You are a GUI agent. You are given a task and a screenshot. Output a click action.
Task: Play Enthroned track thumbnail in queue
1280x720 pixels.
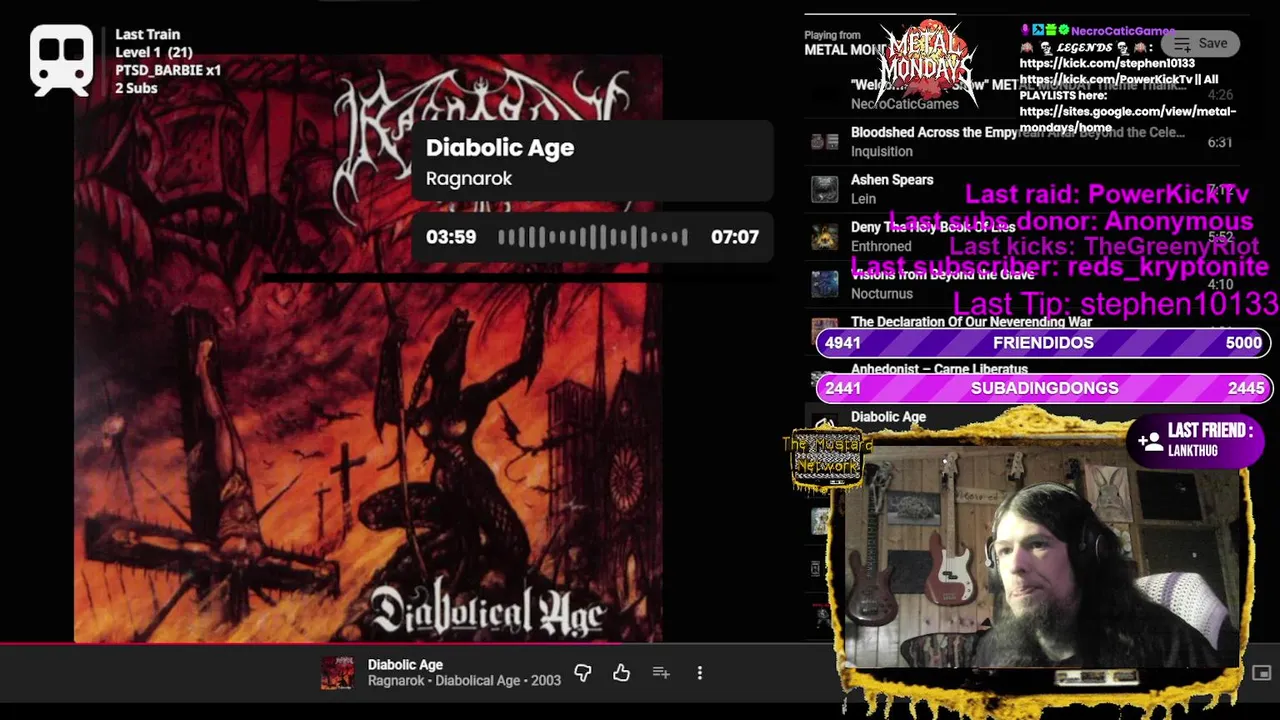pyautogui.click(x=825, y=236)
